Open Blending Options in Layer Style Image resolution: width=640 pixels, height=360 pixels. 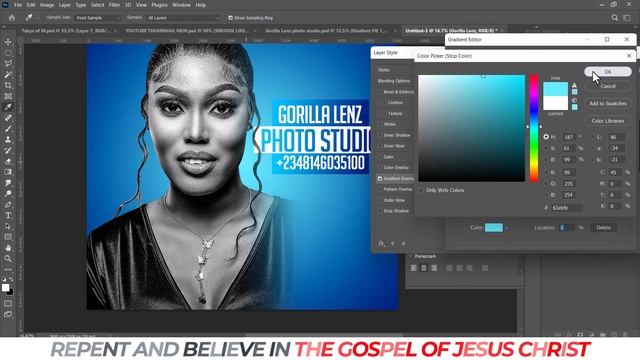tap(394, 81)
